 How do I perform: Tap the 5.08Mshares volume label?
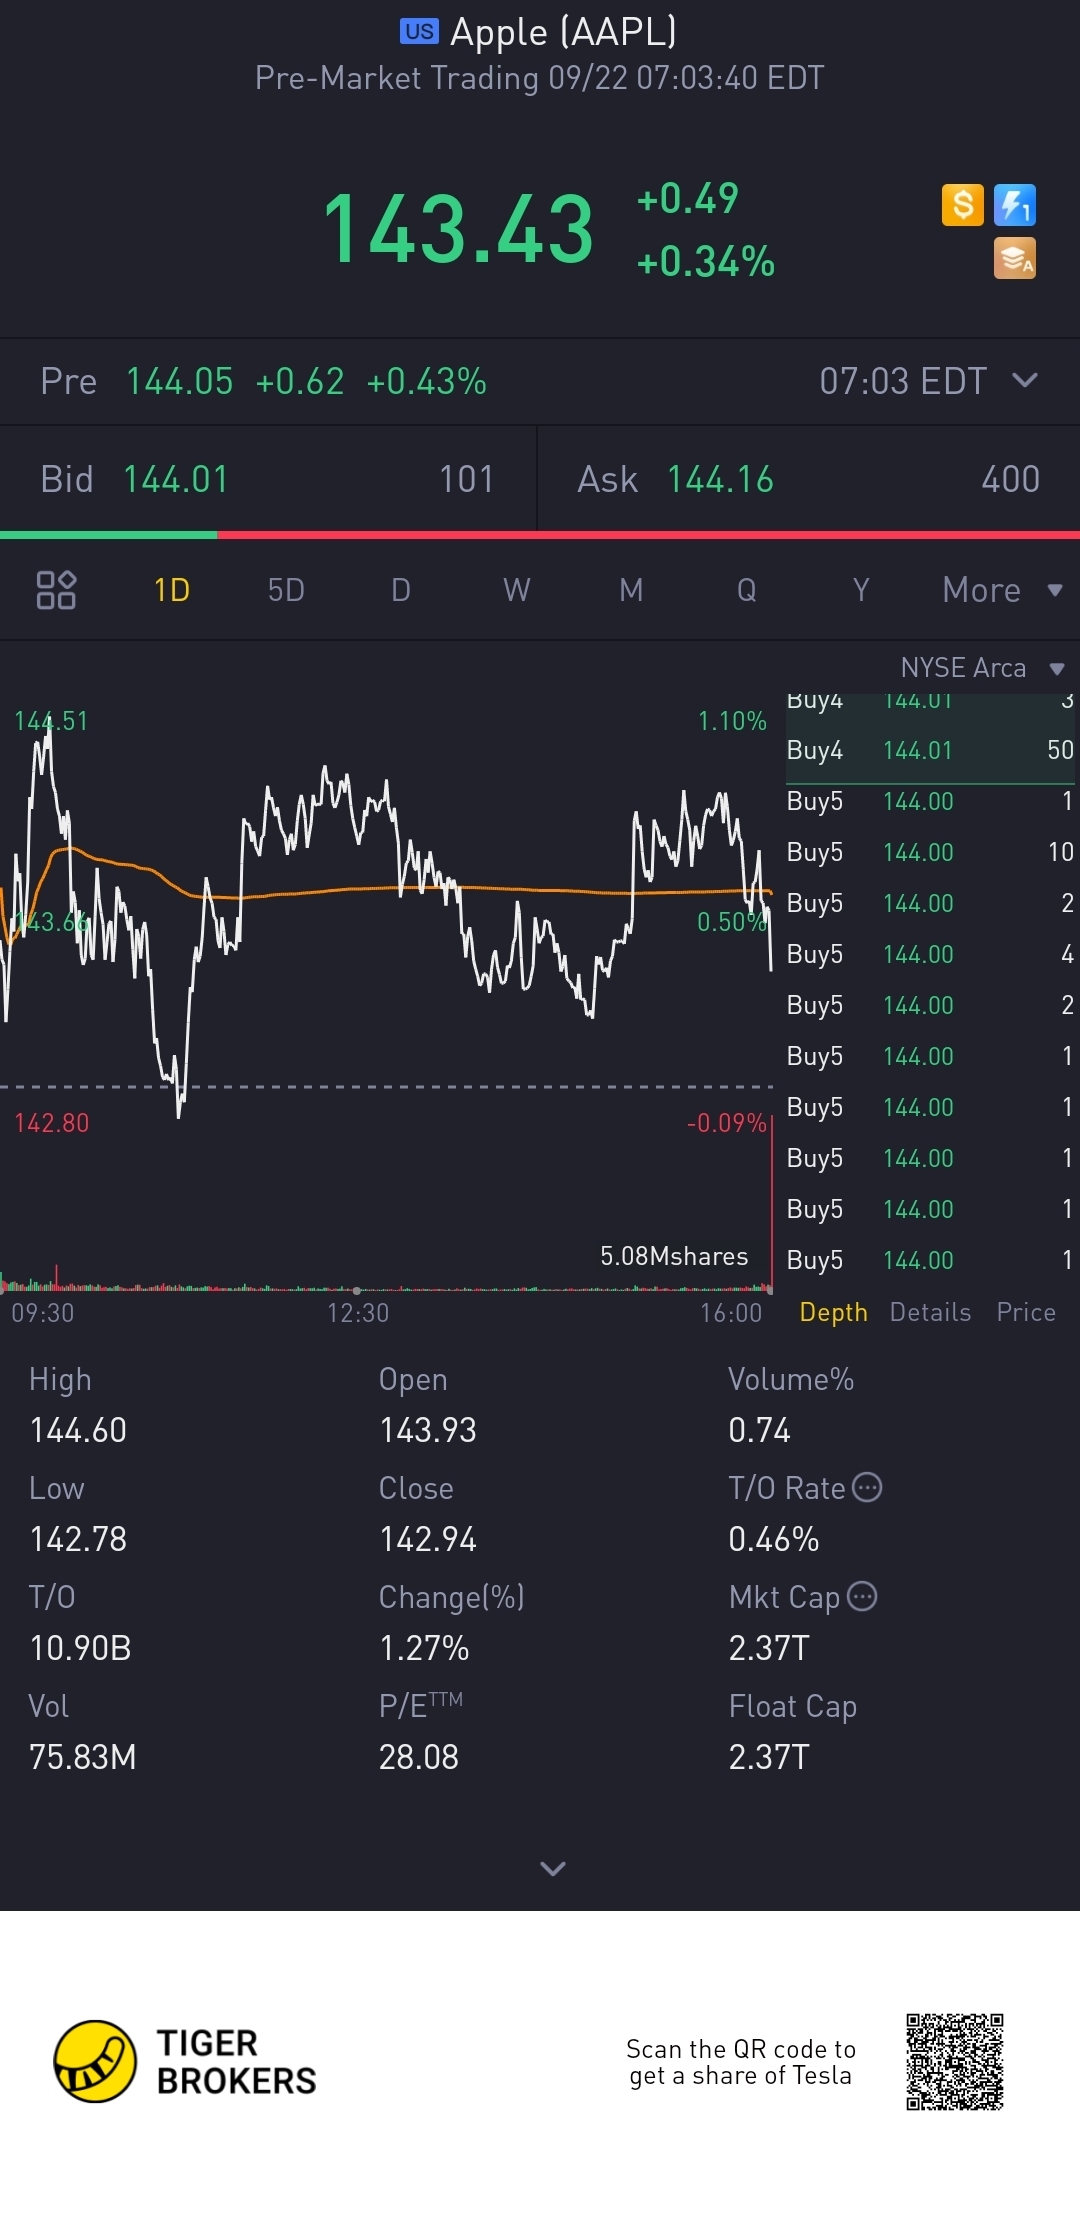point(674,1256)
